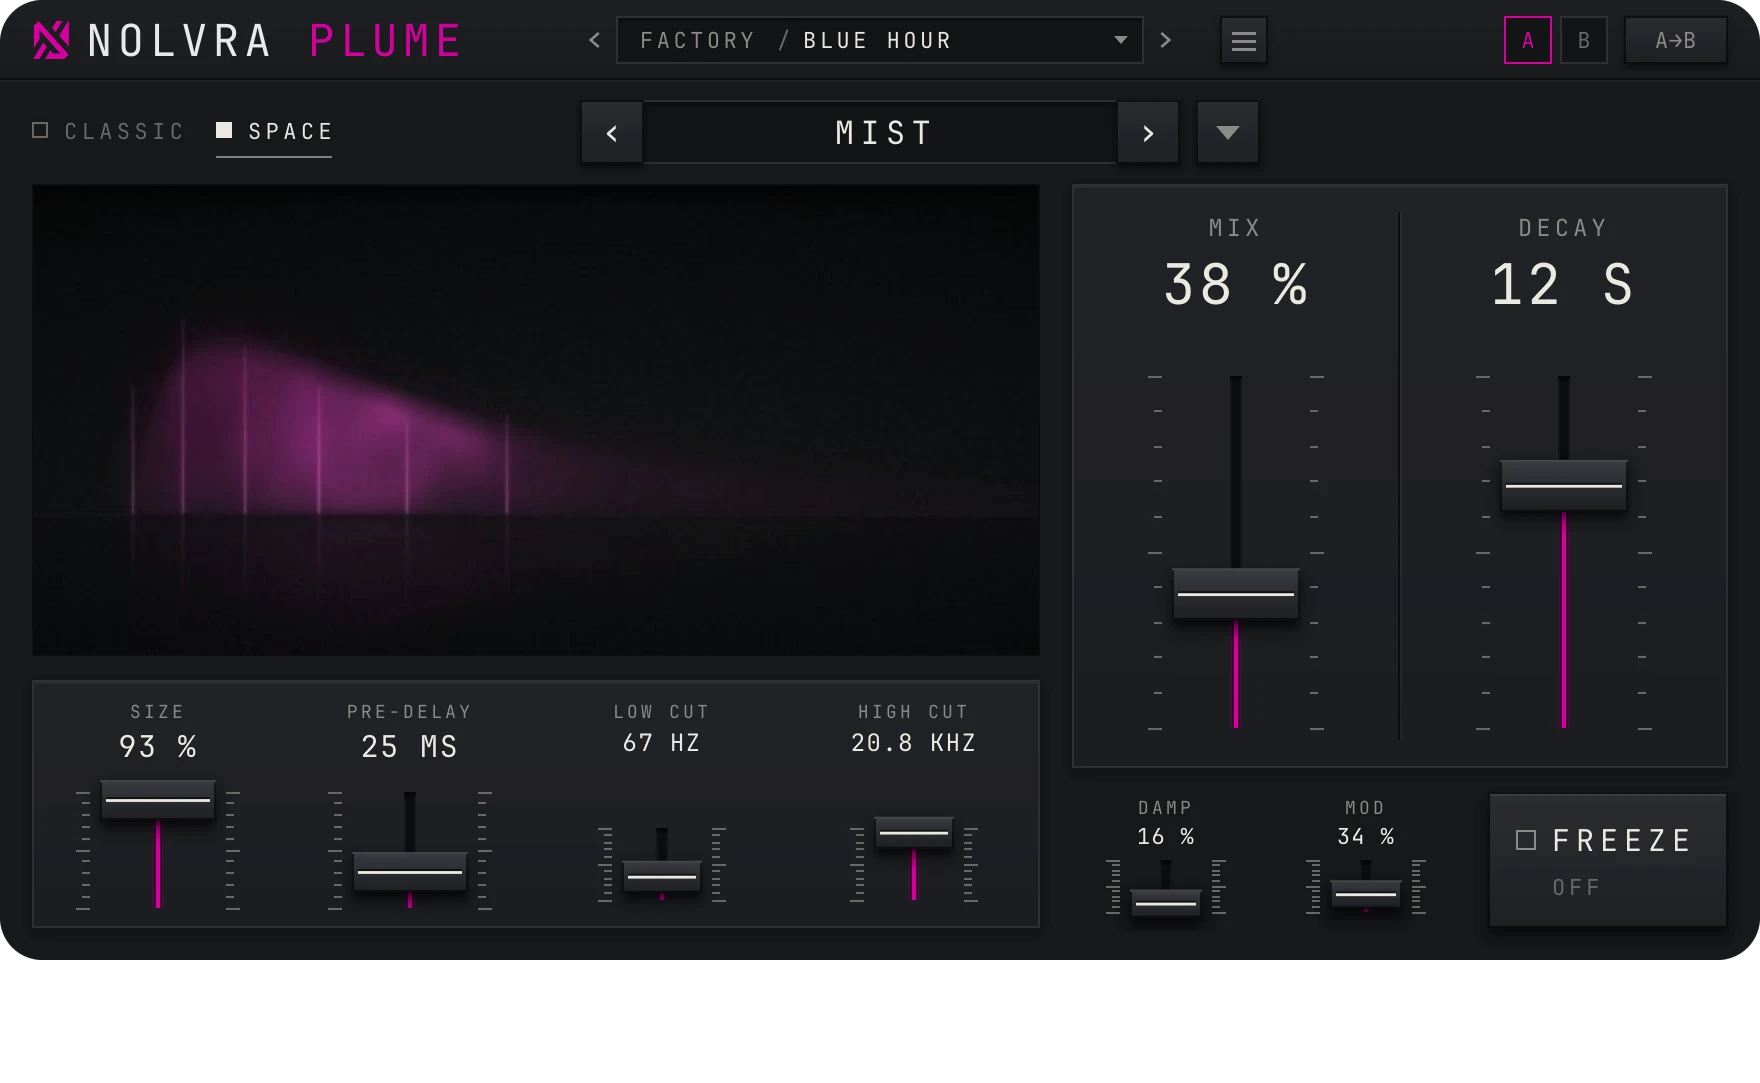Select Space mode
The width and height of the screenshot is (1760, 1083).
click(274, 131)
